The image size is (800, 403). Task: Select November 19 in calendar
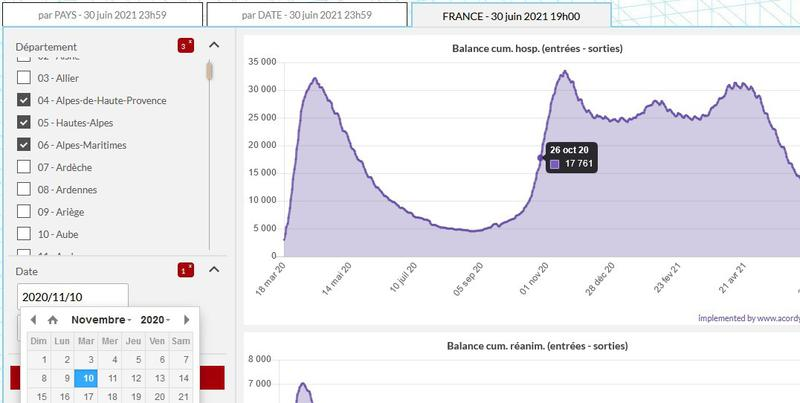pyautogui.click(x=134, y=397)
